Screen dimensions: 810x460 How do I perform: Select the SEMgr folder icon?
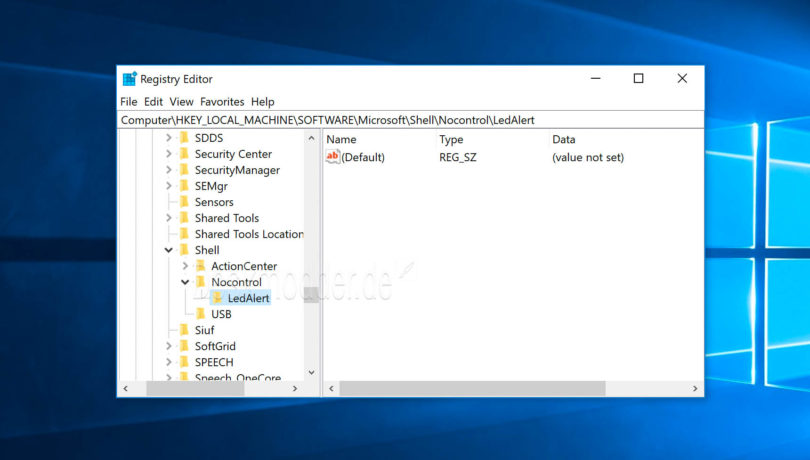pyautogui.click(x=184, y=186)
